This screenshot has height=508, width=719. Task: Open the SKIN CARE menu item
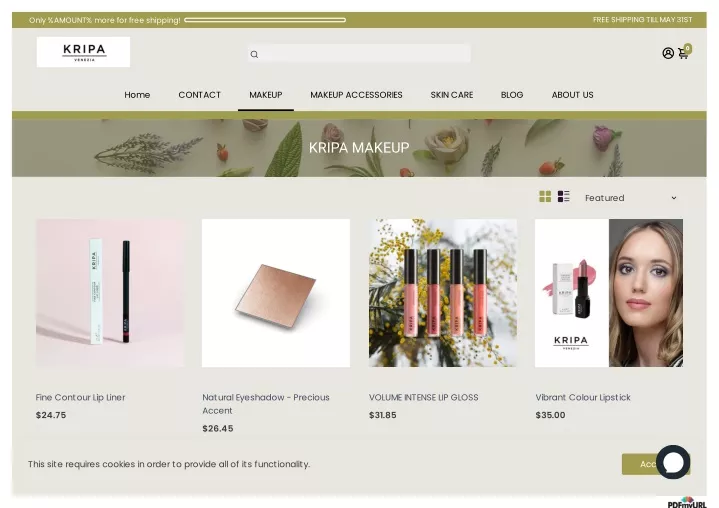(x=452, y=95)
